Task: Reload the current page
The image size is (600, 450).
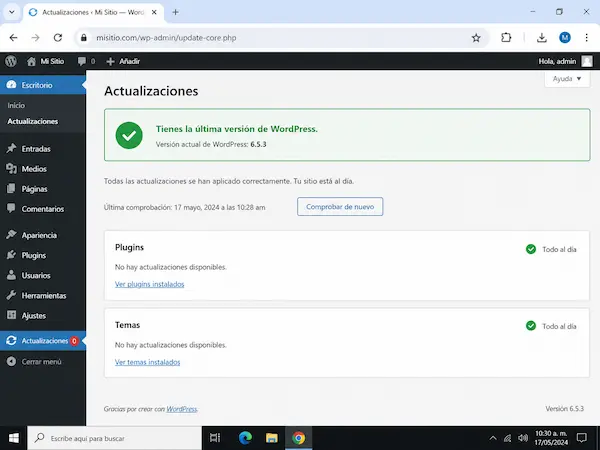Action: [x=58, y=38]
